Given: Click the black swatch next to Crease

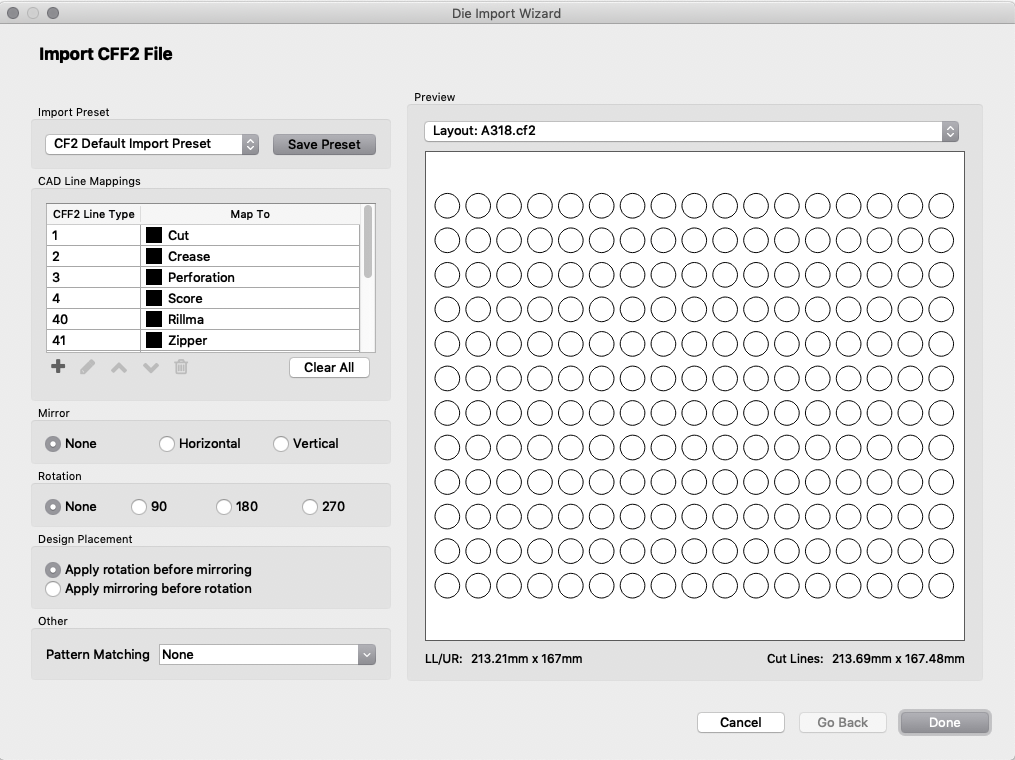Looking at the screenshot, I should (x=154, y=256).
